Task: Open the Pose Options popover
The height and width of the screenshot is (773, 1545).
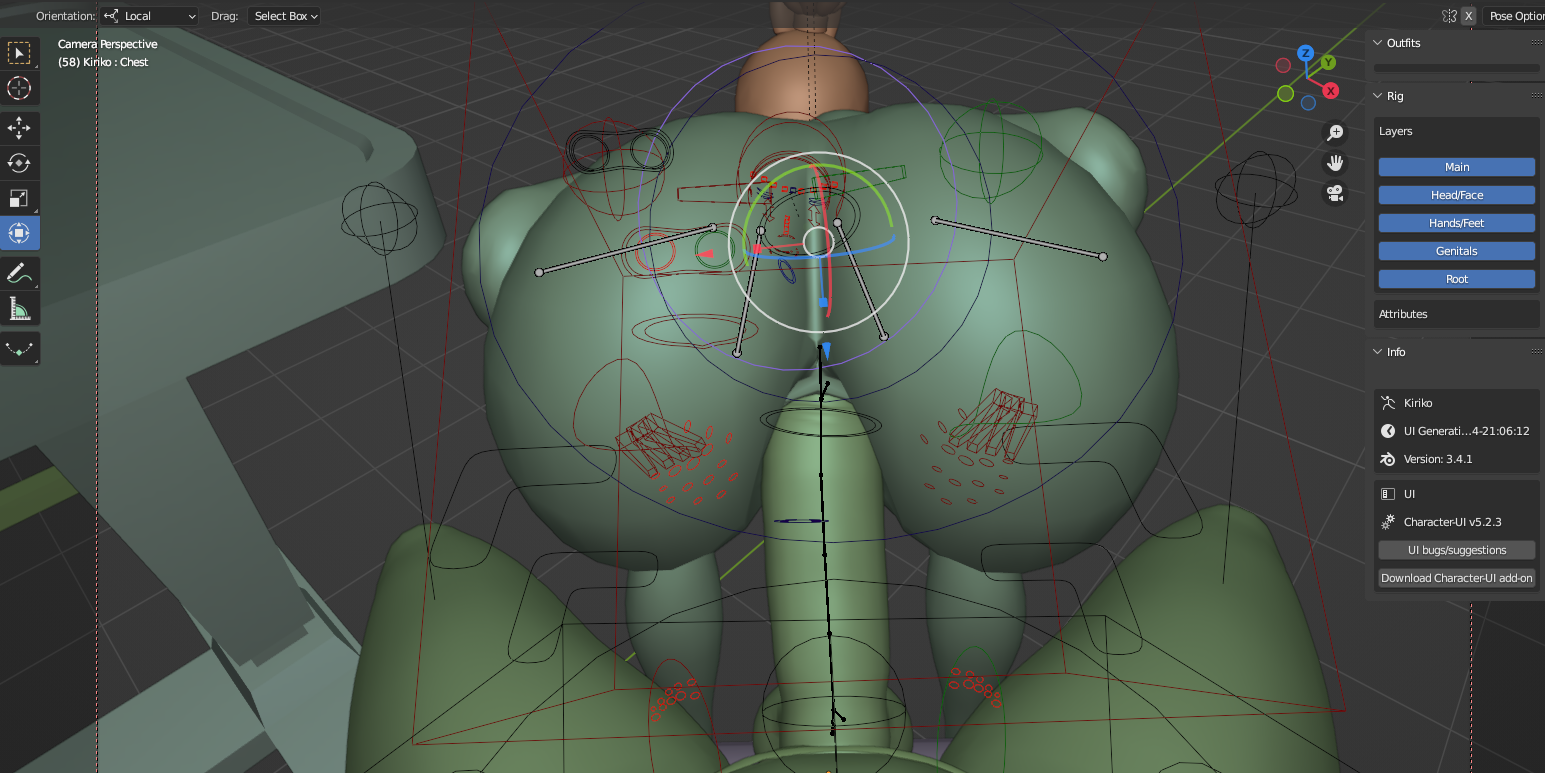Action: 1514,16
